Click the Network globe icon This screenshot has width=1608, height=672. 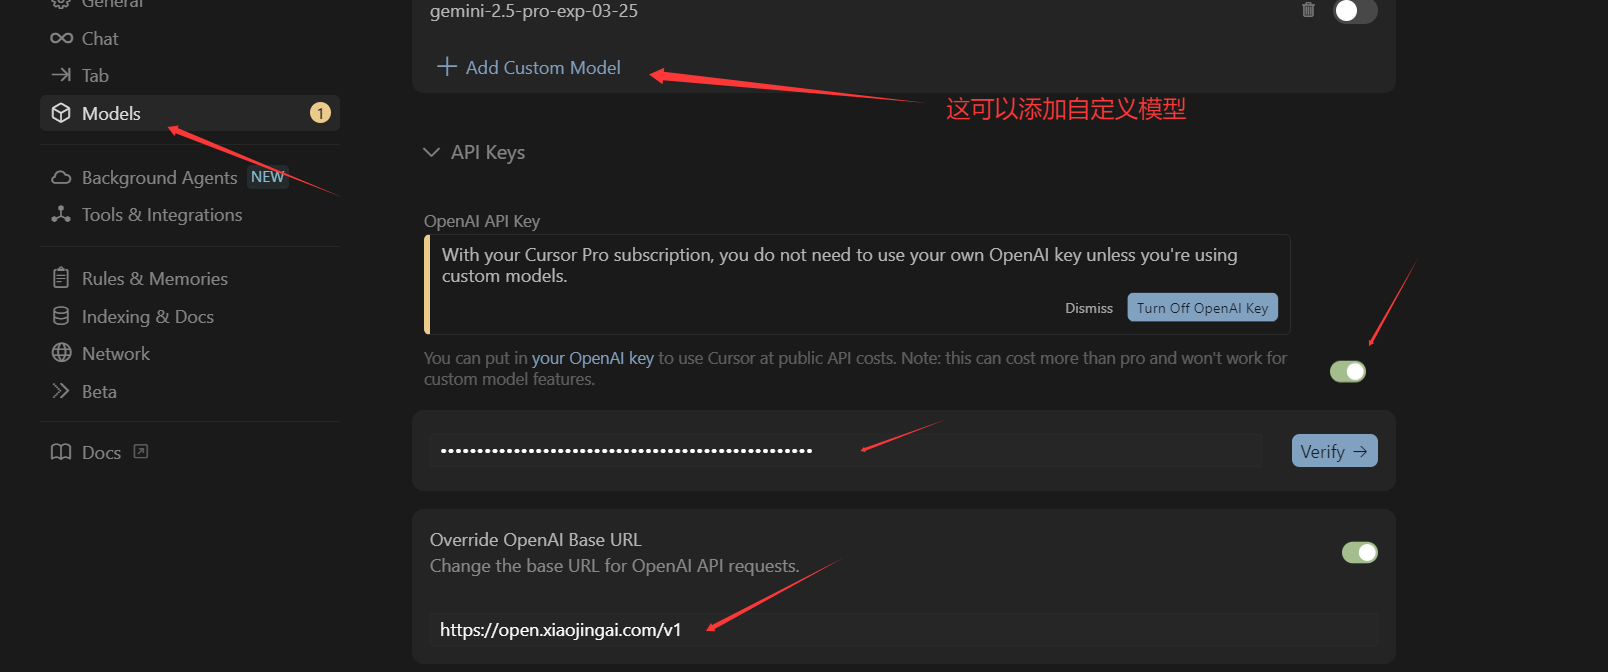(x=61, y=353)
